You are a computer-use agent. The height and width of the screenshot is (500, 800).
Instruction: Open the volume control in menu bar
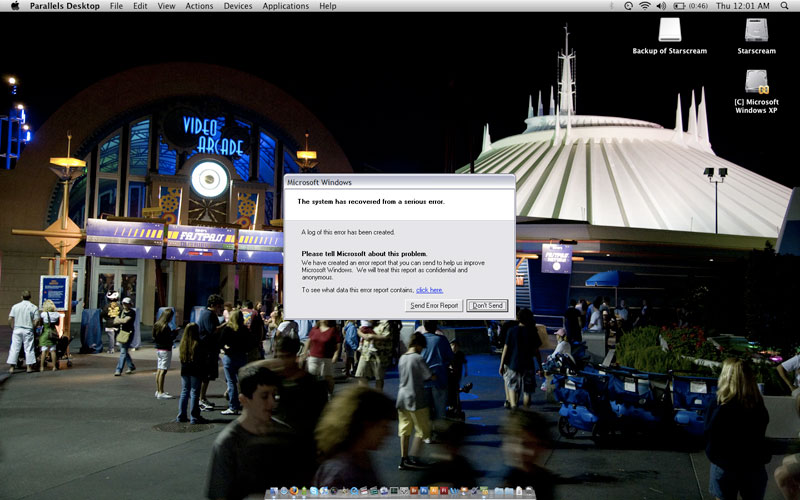coord(661,6)
